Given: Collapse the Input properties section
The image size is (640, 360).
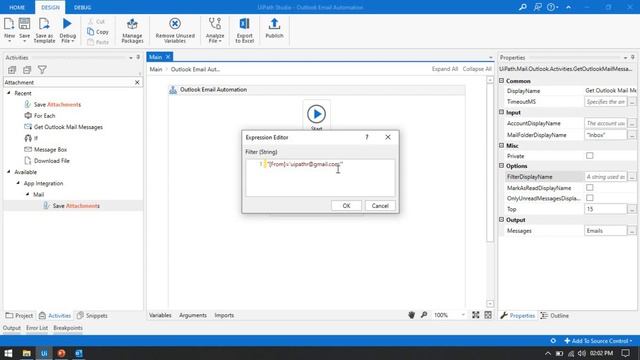Looking at the screenshot, I should click(502, 112).
